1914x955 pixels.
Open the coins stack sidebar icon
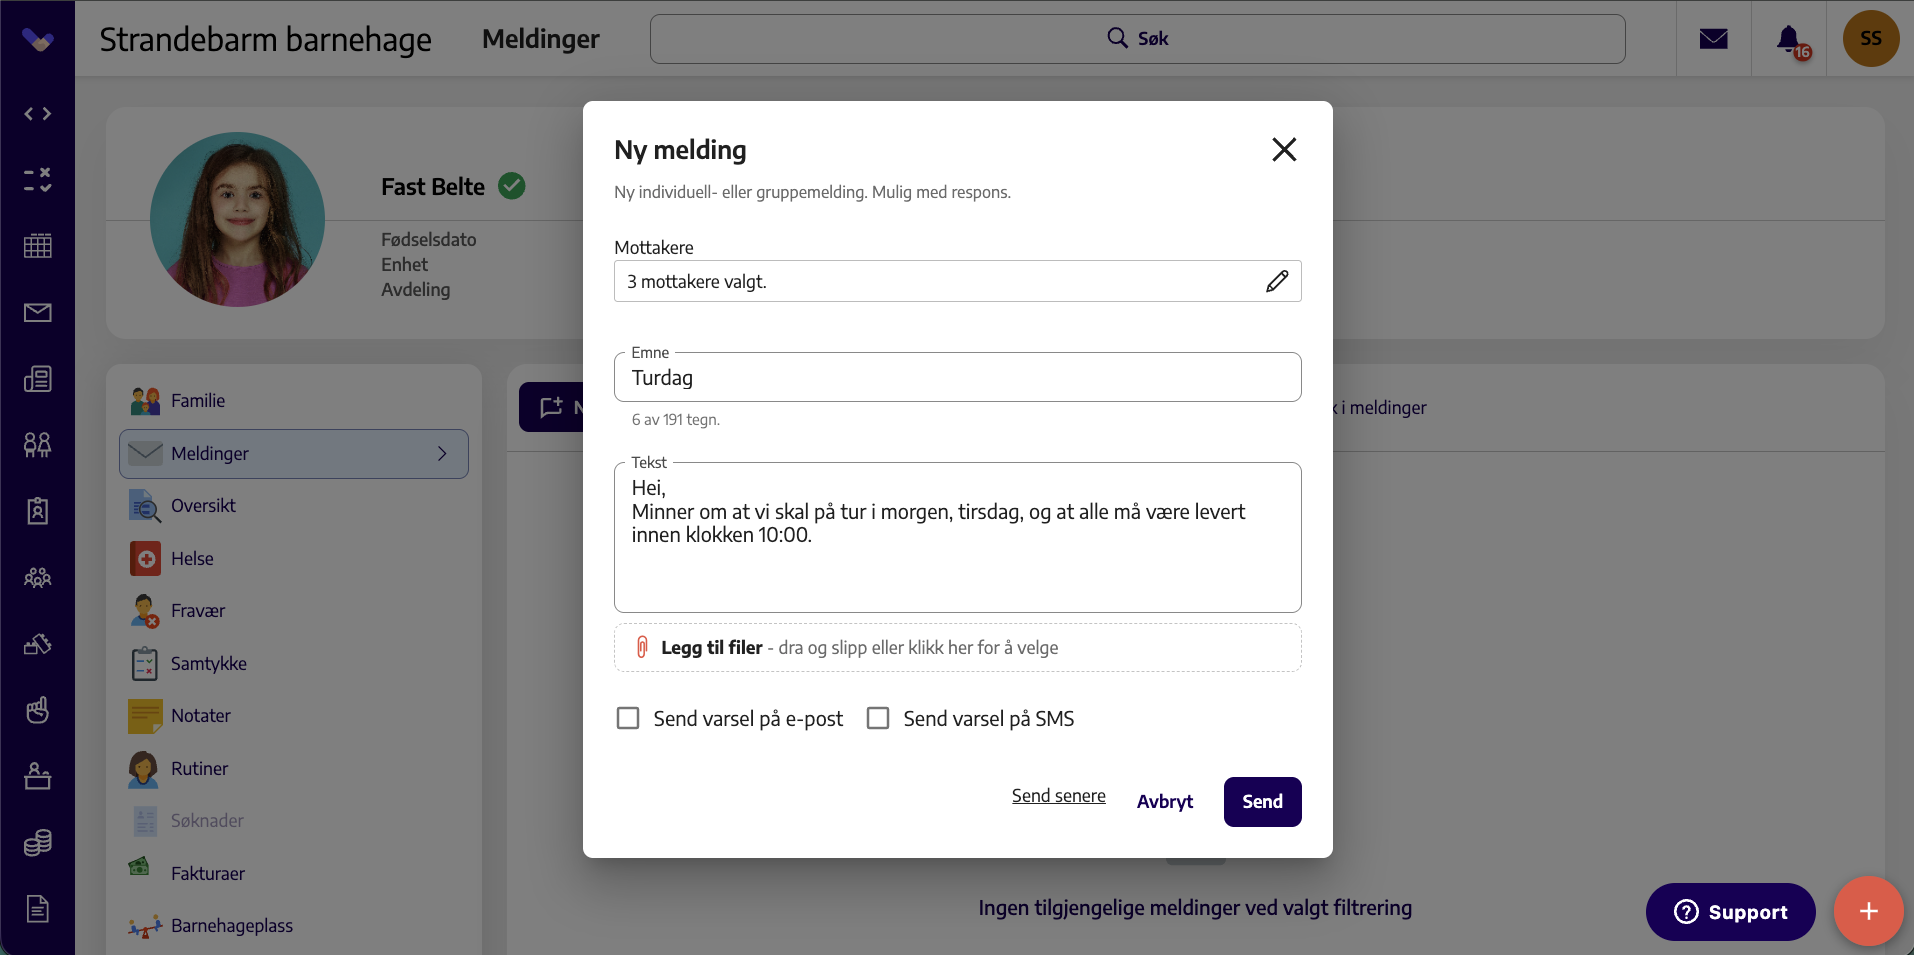coord(38,843)
